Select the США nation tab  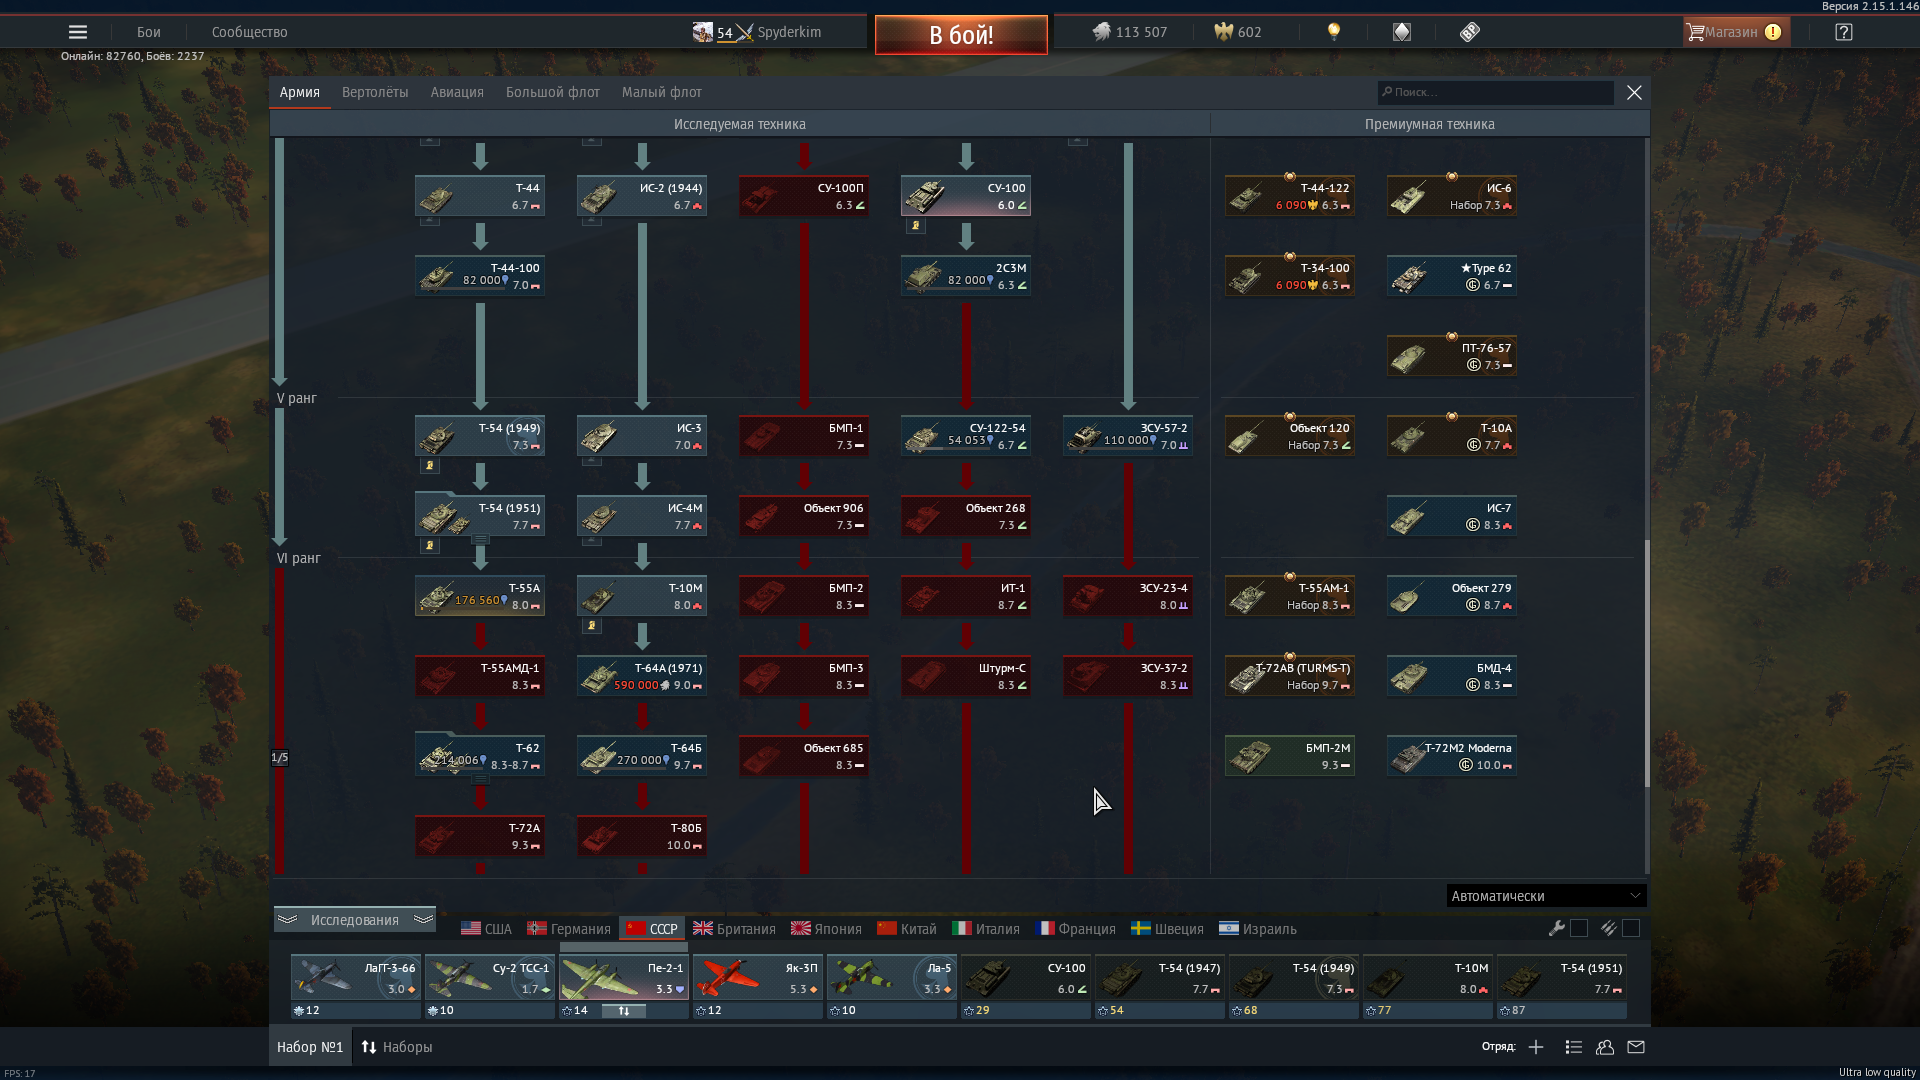click(486, 929)
